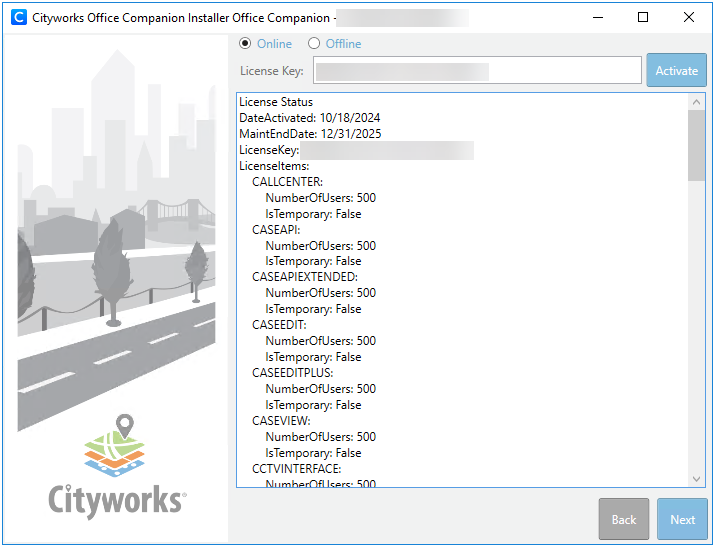Screen dimensions: 714x546
Task: Click the 'License Status' heading text
Action: (276, 102)
